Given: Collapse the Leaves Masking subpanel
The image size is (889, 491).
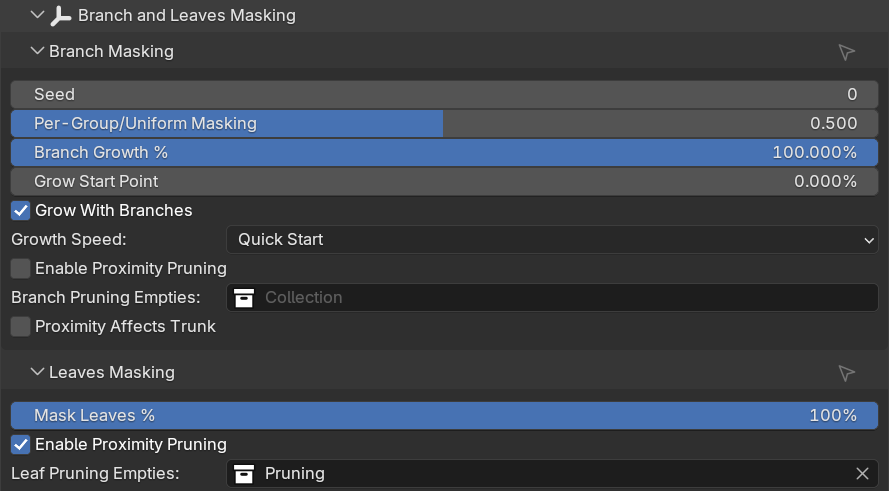Looking at the screenshot, I should [37, 372].
